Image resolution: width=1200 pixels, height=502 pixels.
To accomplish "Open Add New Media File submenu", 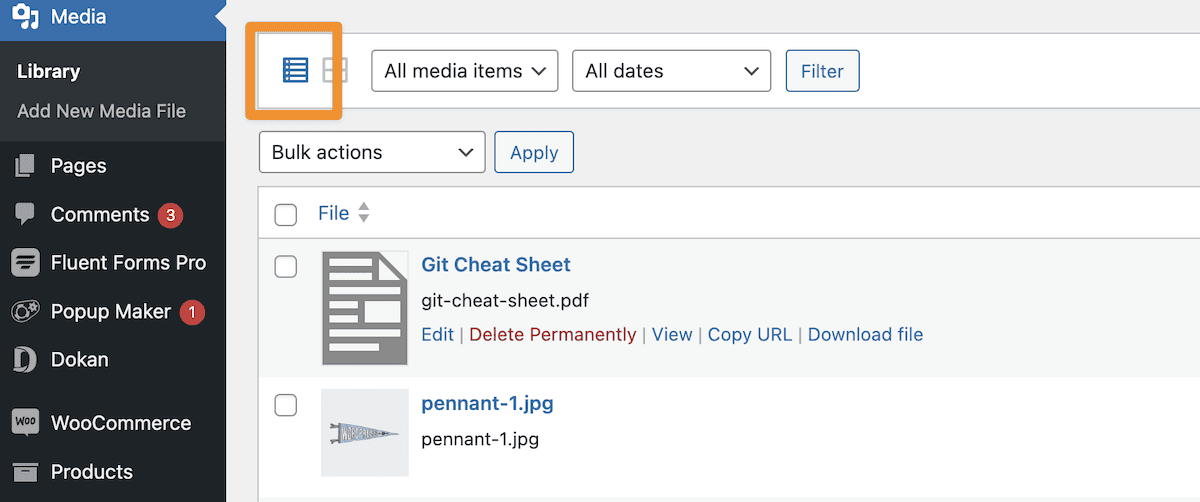I will point(101,111).
